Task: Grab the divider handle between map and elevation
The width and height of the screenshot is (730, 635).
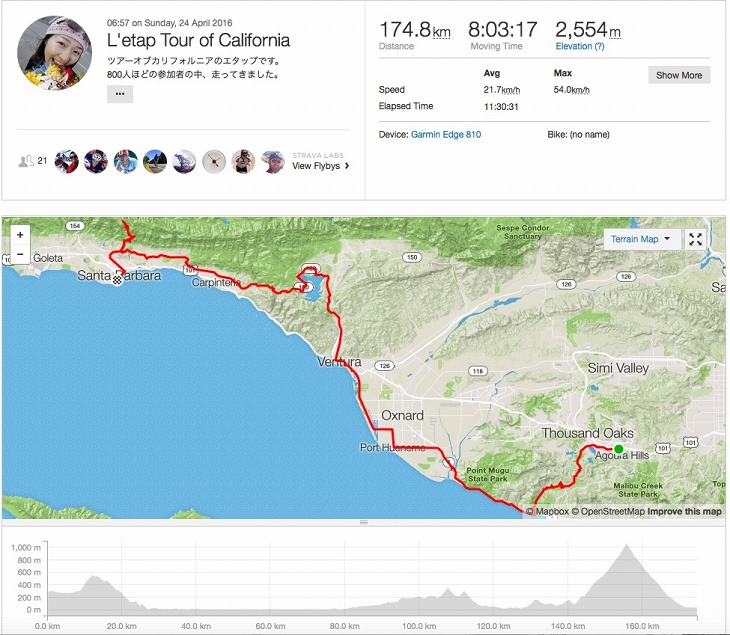Action: tap(364, 522)
